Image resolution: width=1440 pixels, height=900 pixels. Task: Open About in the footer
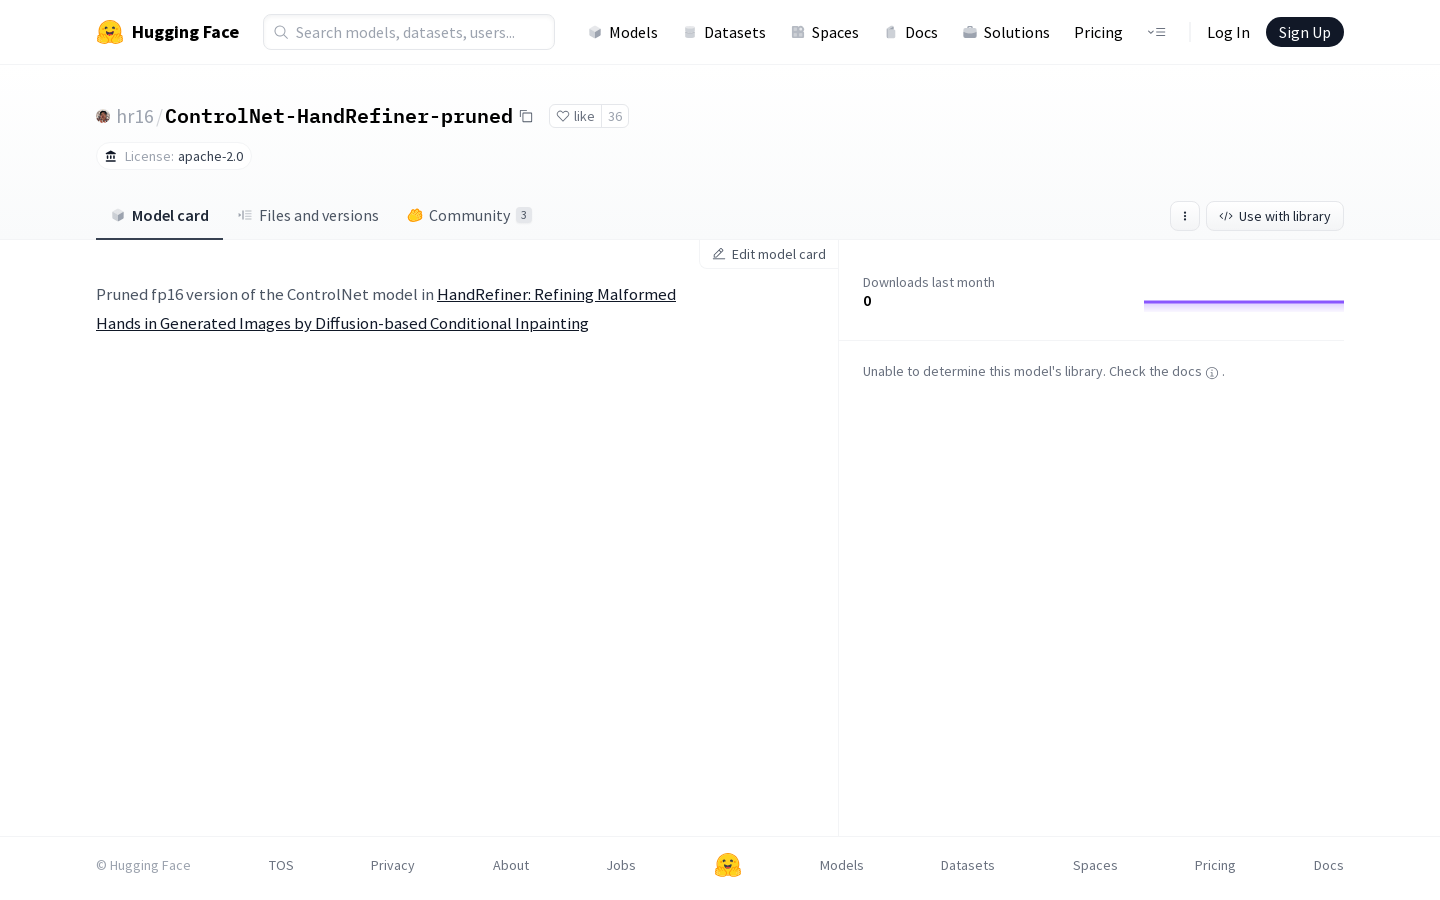[511, 865]
